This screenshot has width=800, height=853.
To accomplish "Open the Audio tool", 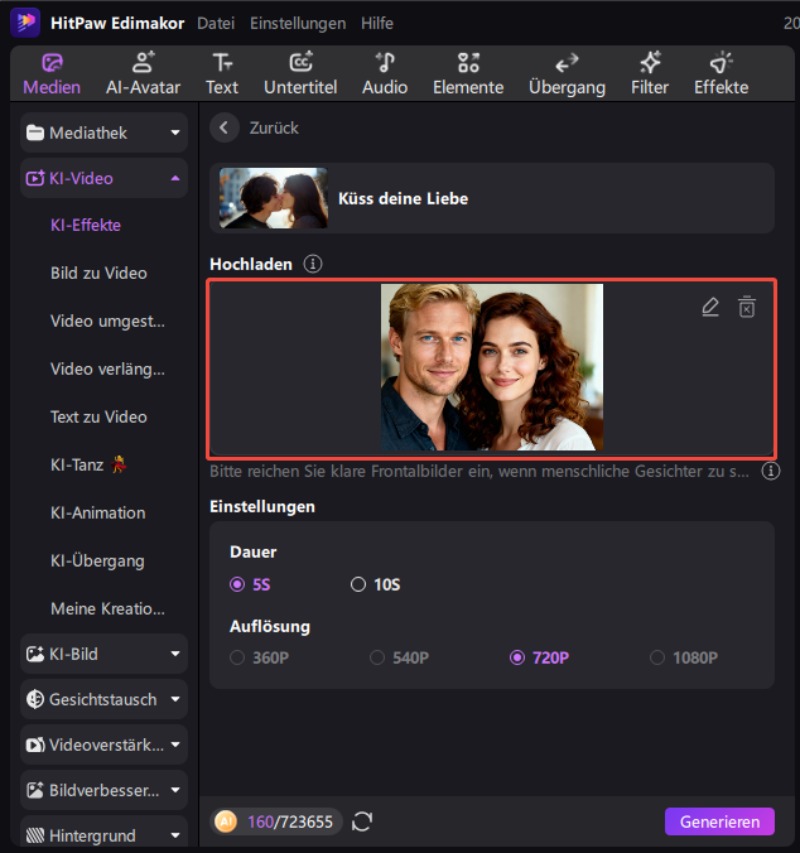I will [x=384, y=74].
